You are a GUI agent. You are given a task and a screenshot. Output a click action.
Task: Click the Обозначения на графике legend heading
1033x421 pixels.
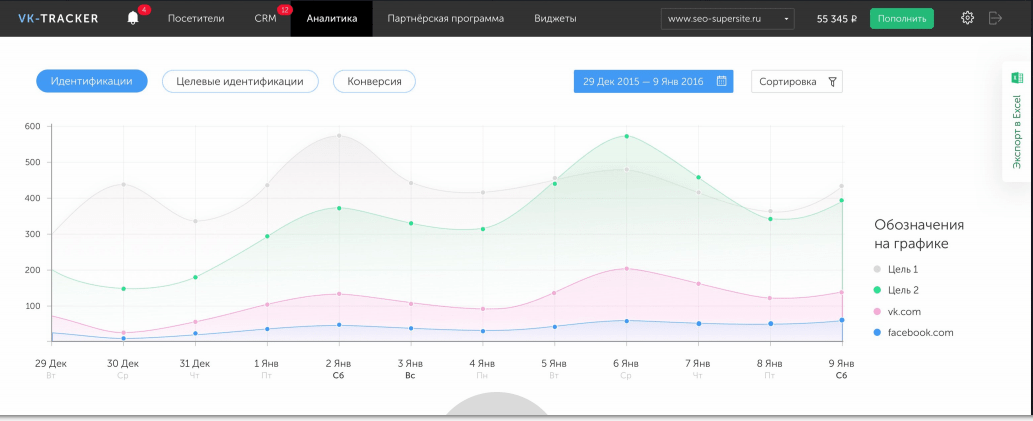(919, 234)
